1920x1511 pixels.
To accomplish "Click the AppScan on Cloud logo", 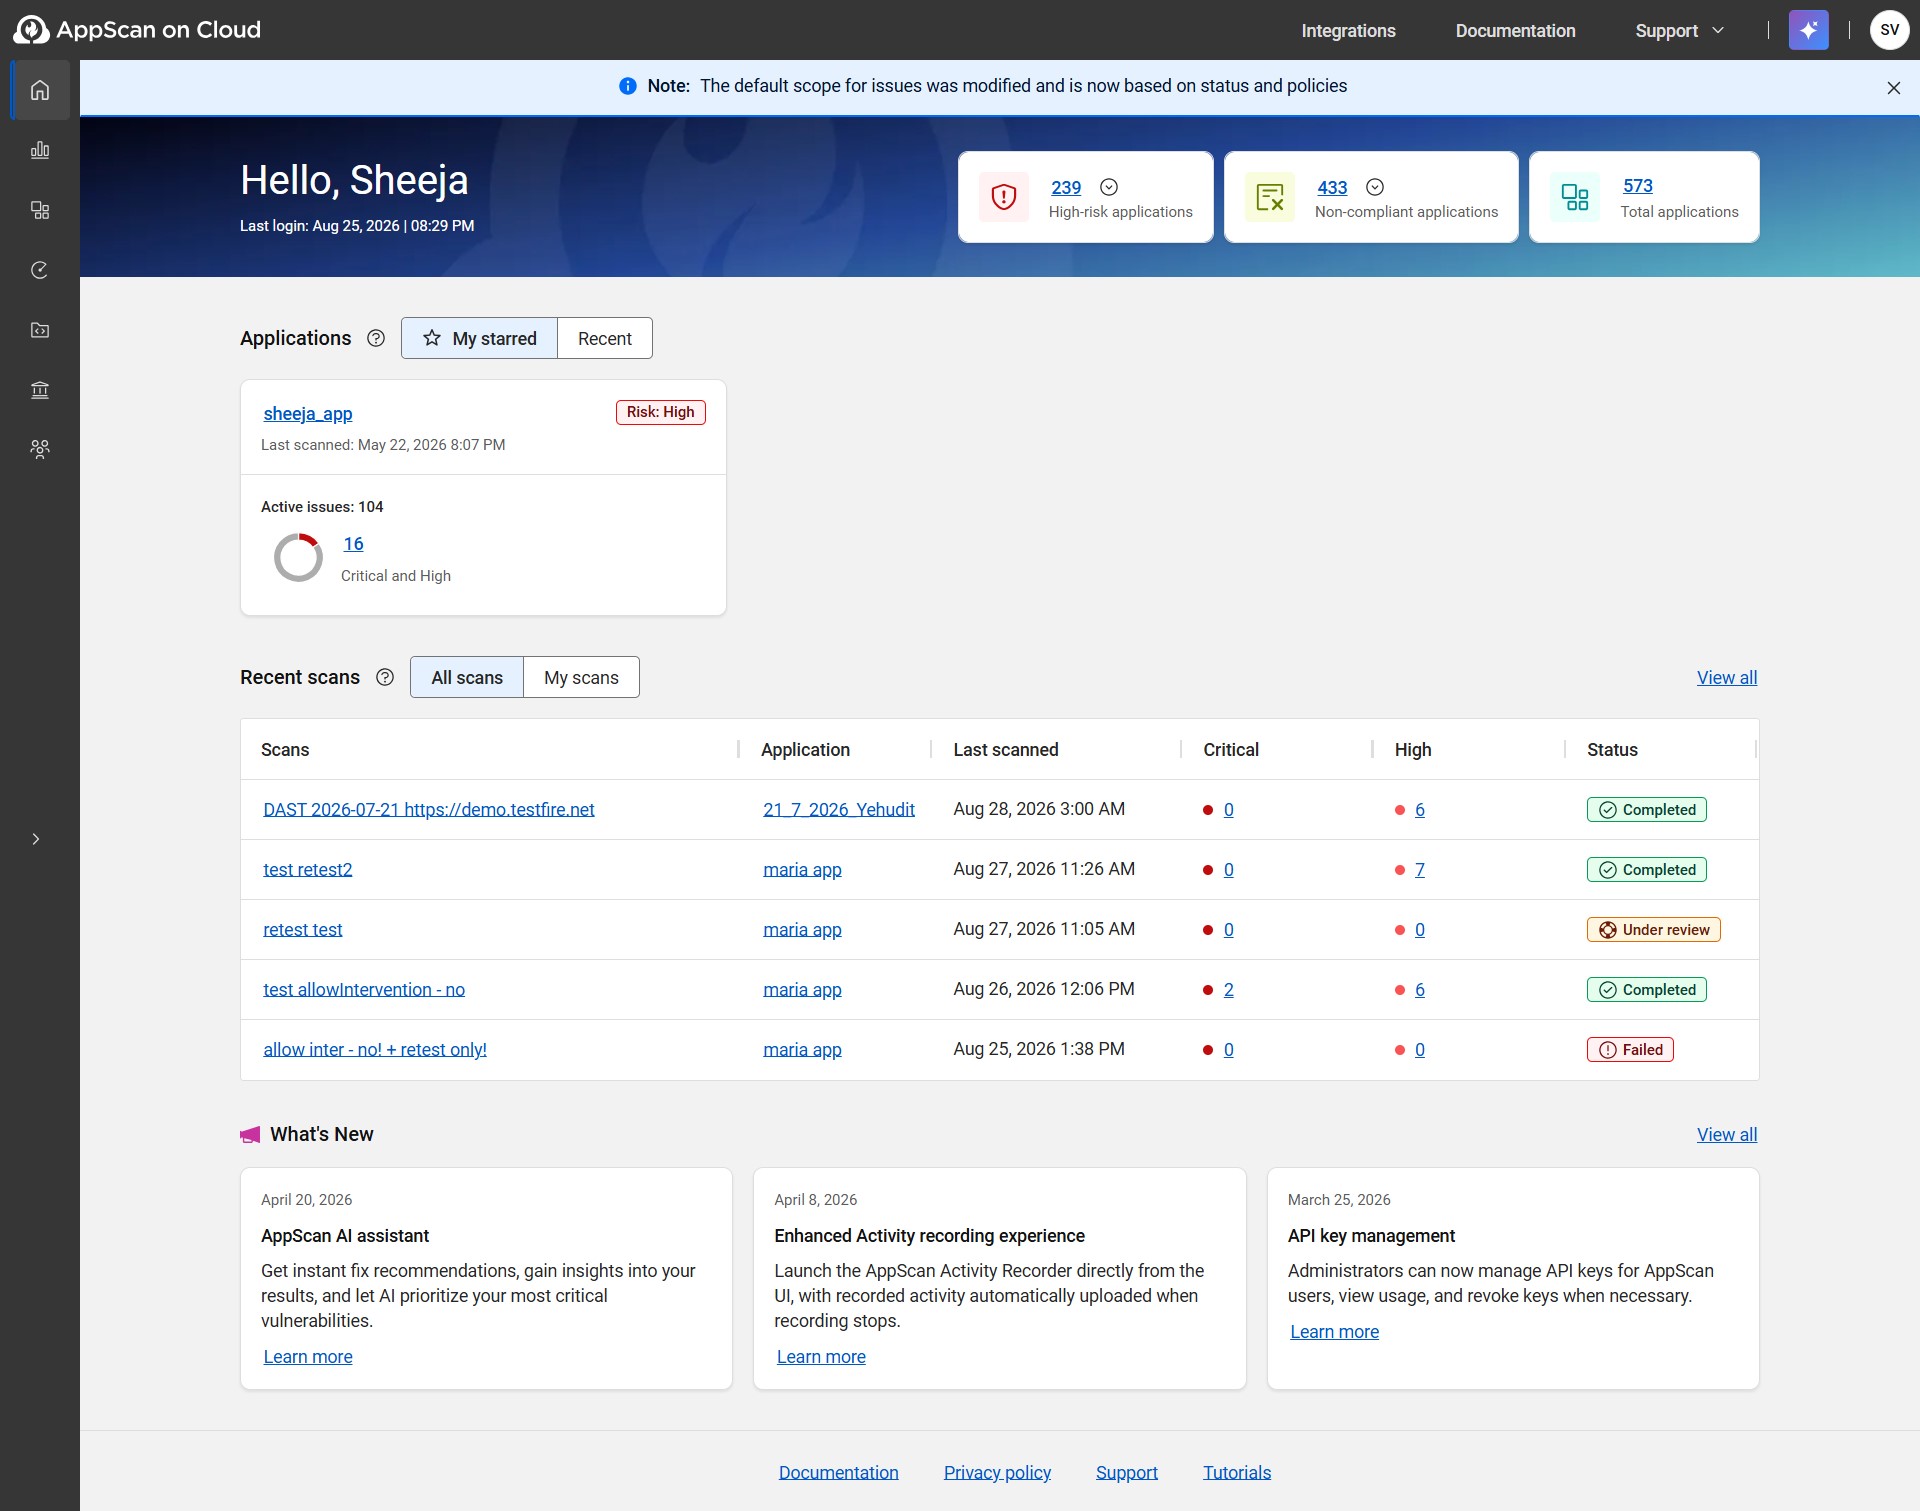I will pos(137,30).
